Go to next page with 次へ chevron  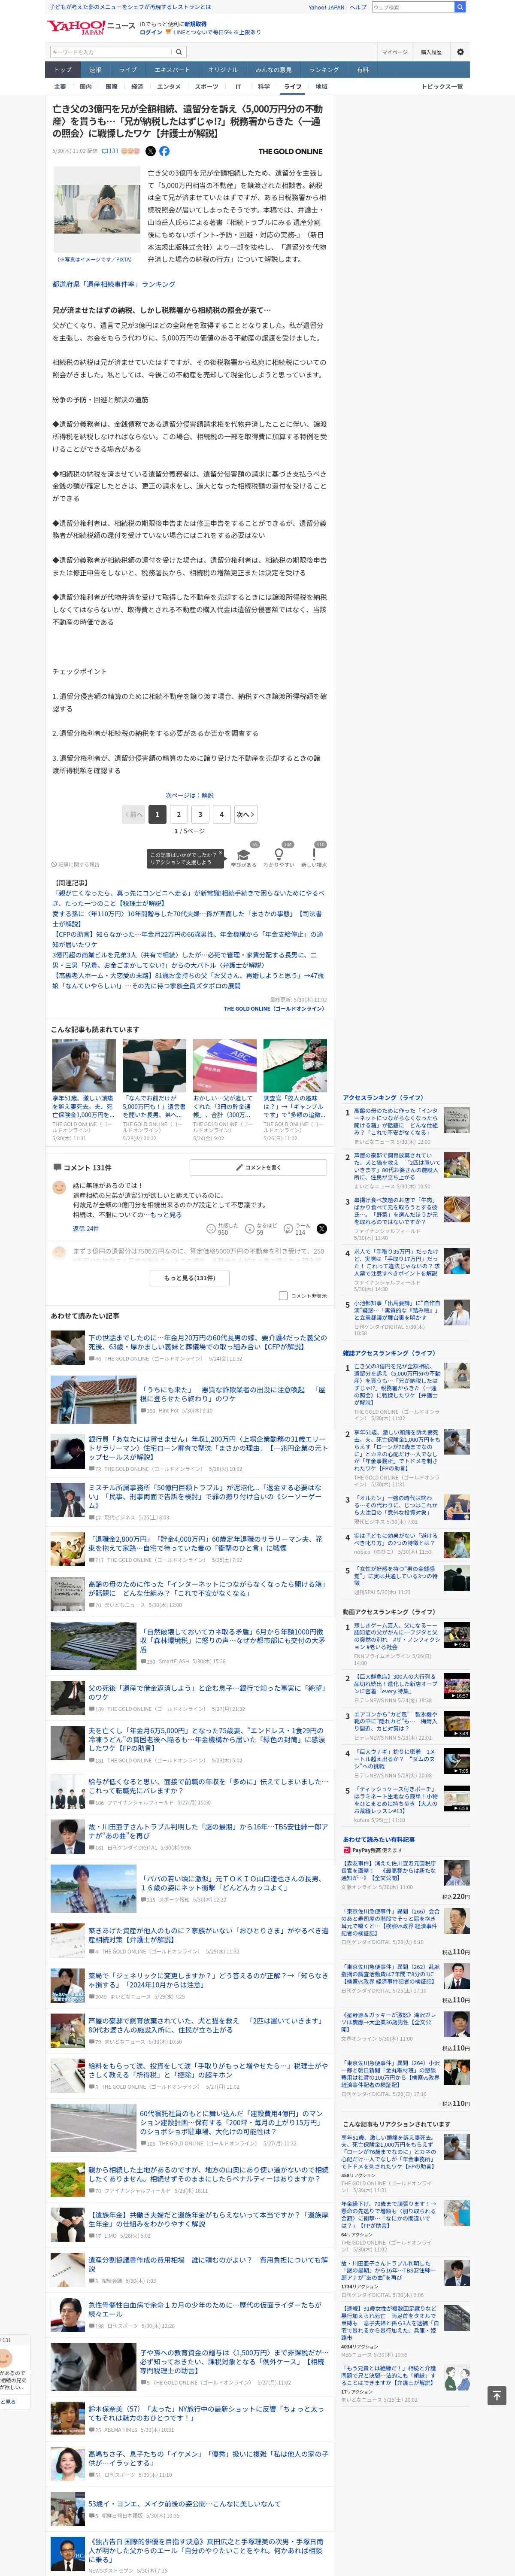pyautogui.click(x=245, y=814)
